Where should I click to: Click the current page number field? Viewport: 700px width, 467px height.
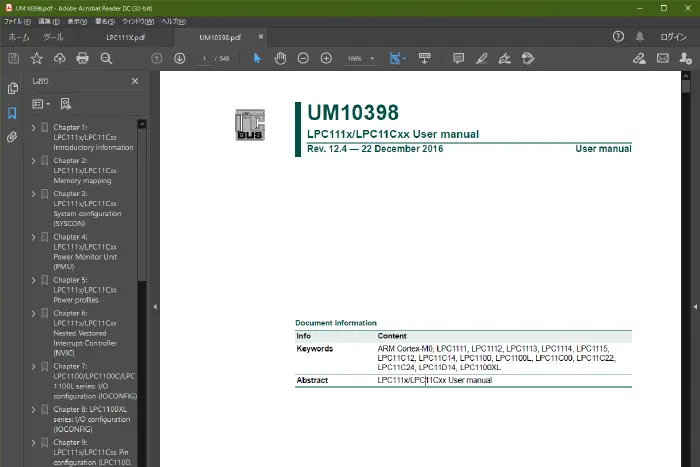[203, 59]
